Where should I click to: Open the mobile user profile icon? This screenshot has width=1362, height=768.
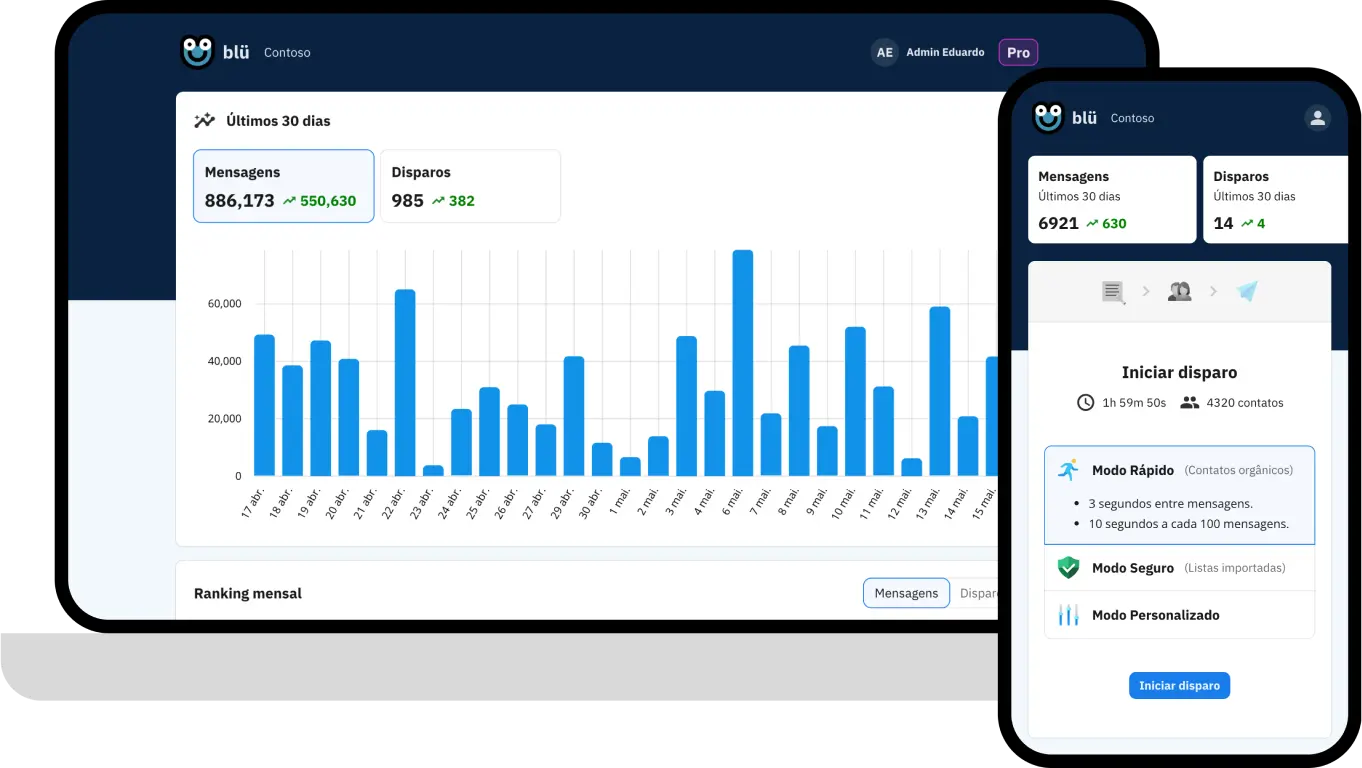point(1317,118)
